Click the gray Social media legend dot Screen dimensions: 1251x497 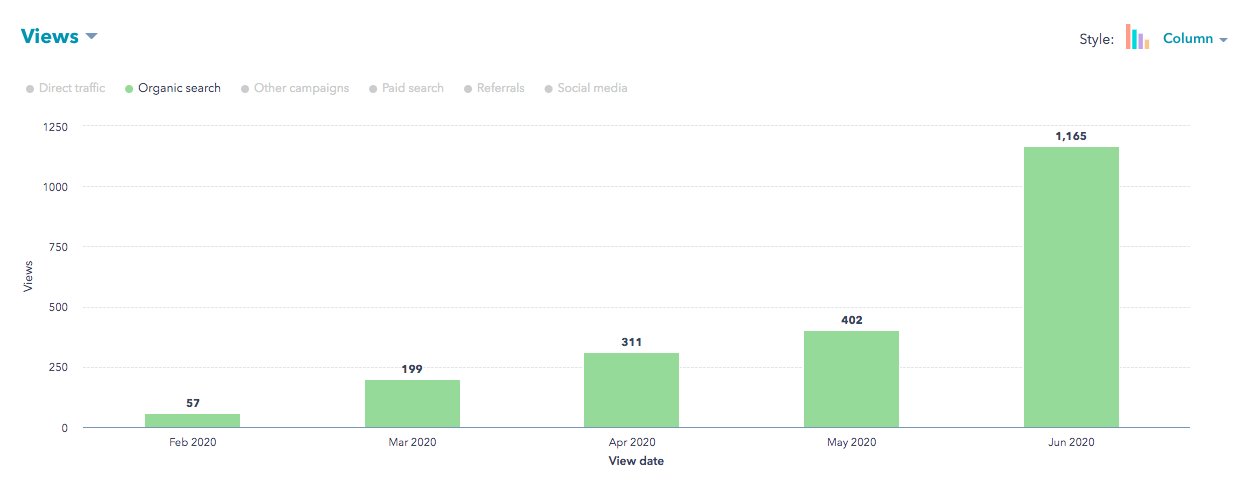[x=548, y=89]
